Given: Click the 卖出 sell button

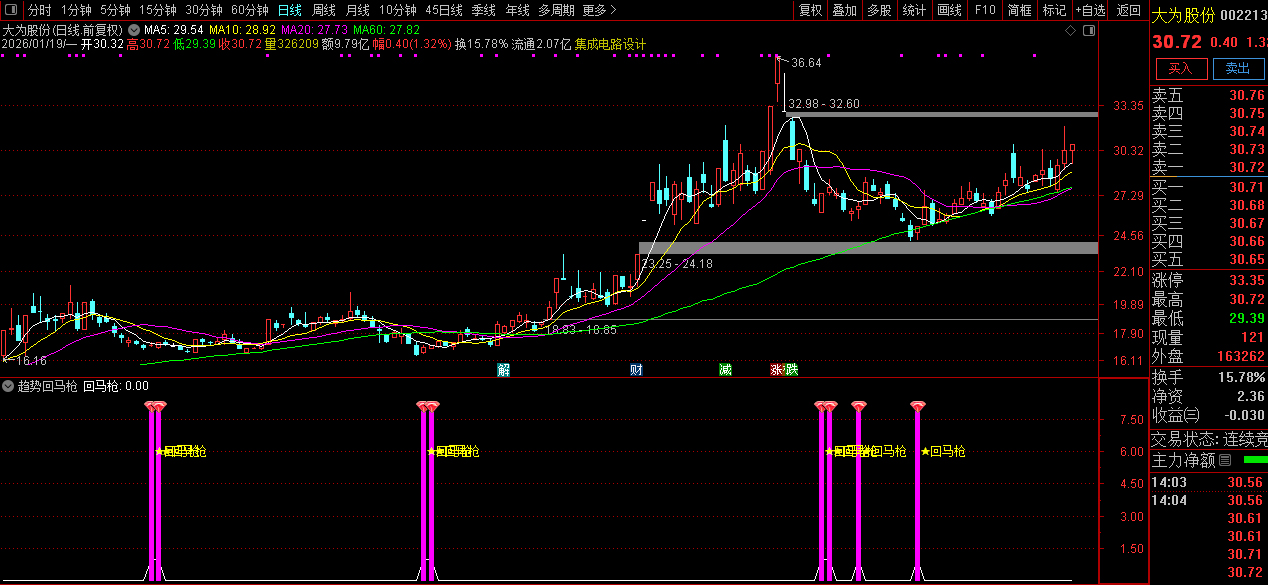Looking at the screenshot, I should [x=1238, y=68].
